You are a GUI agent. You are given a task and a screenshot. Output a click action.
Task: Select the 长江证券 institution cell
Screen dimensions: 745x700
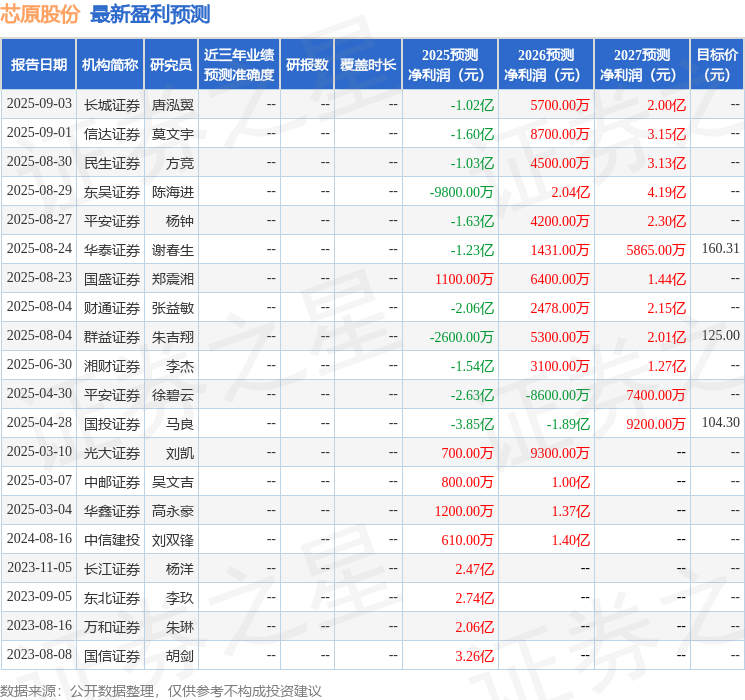point(112,569)
